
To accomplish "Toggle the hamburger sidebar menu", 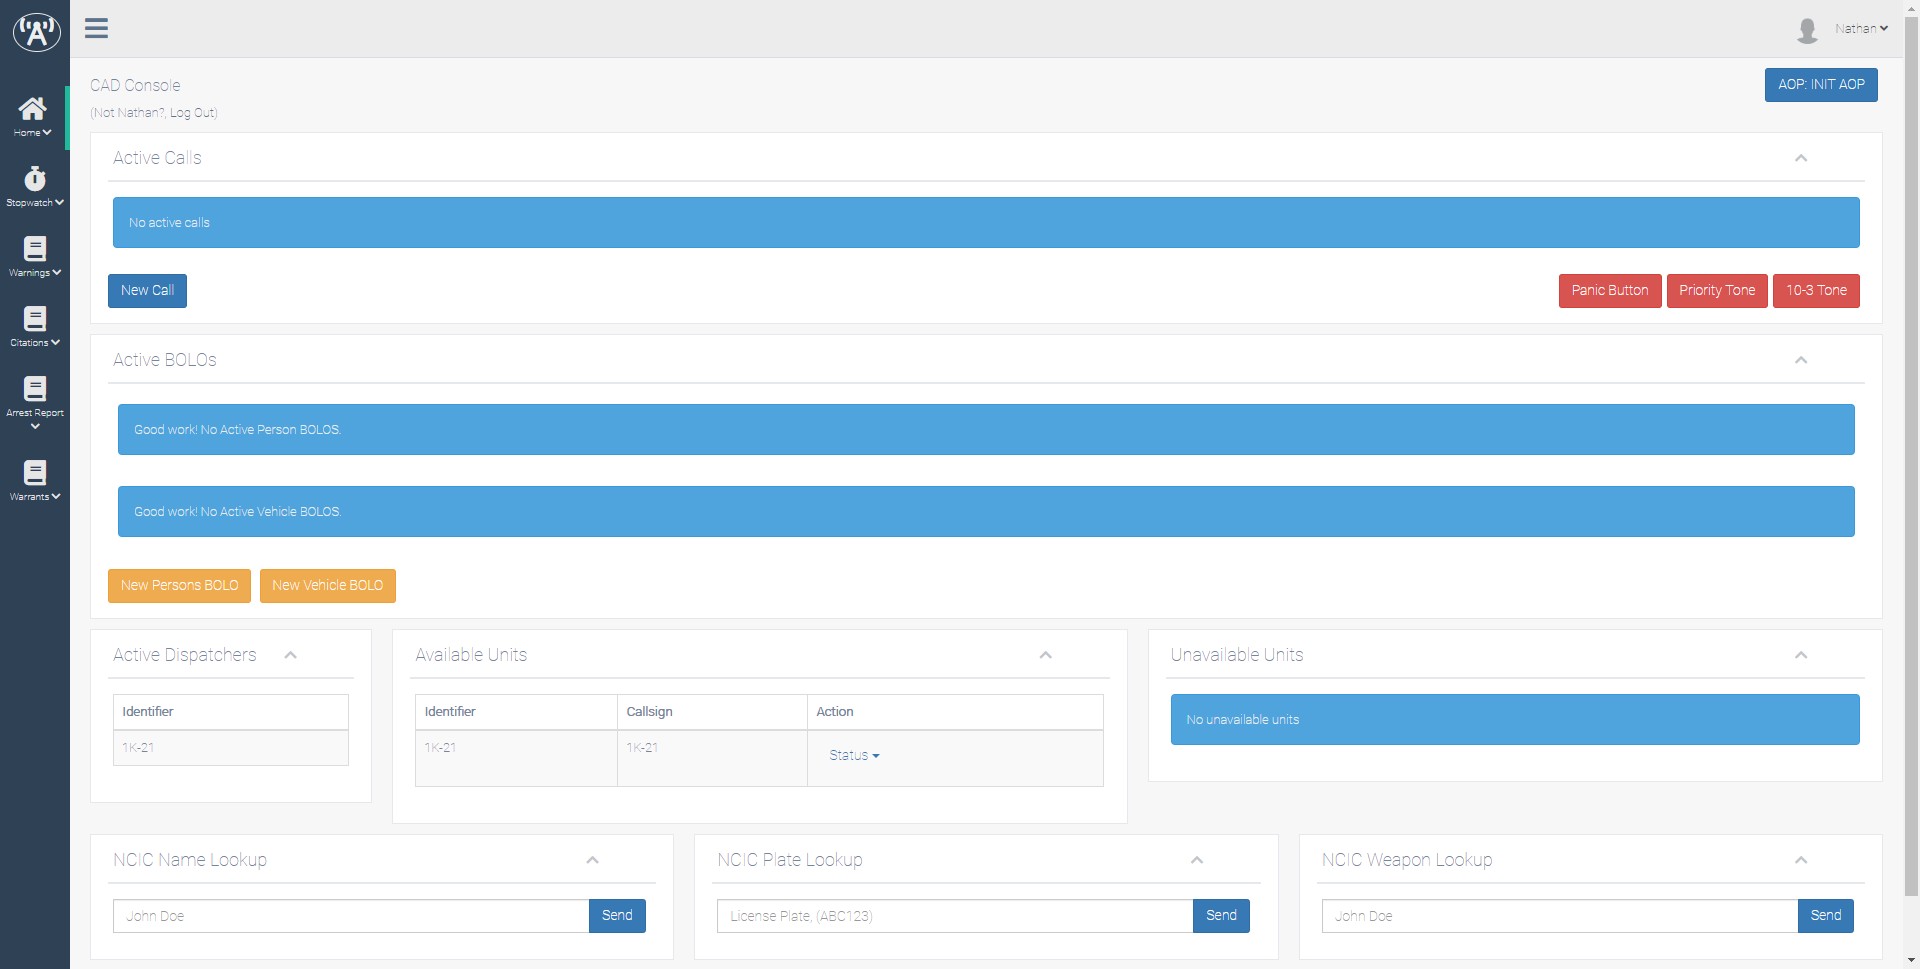I will point(96,28).
